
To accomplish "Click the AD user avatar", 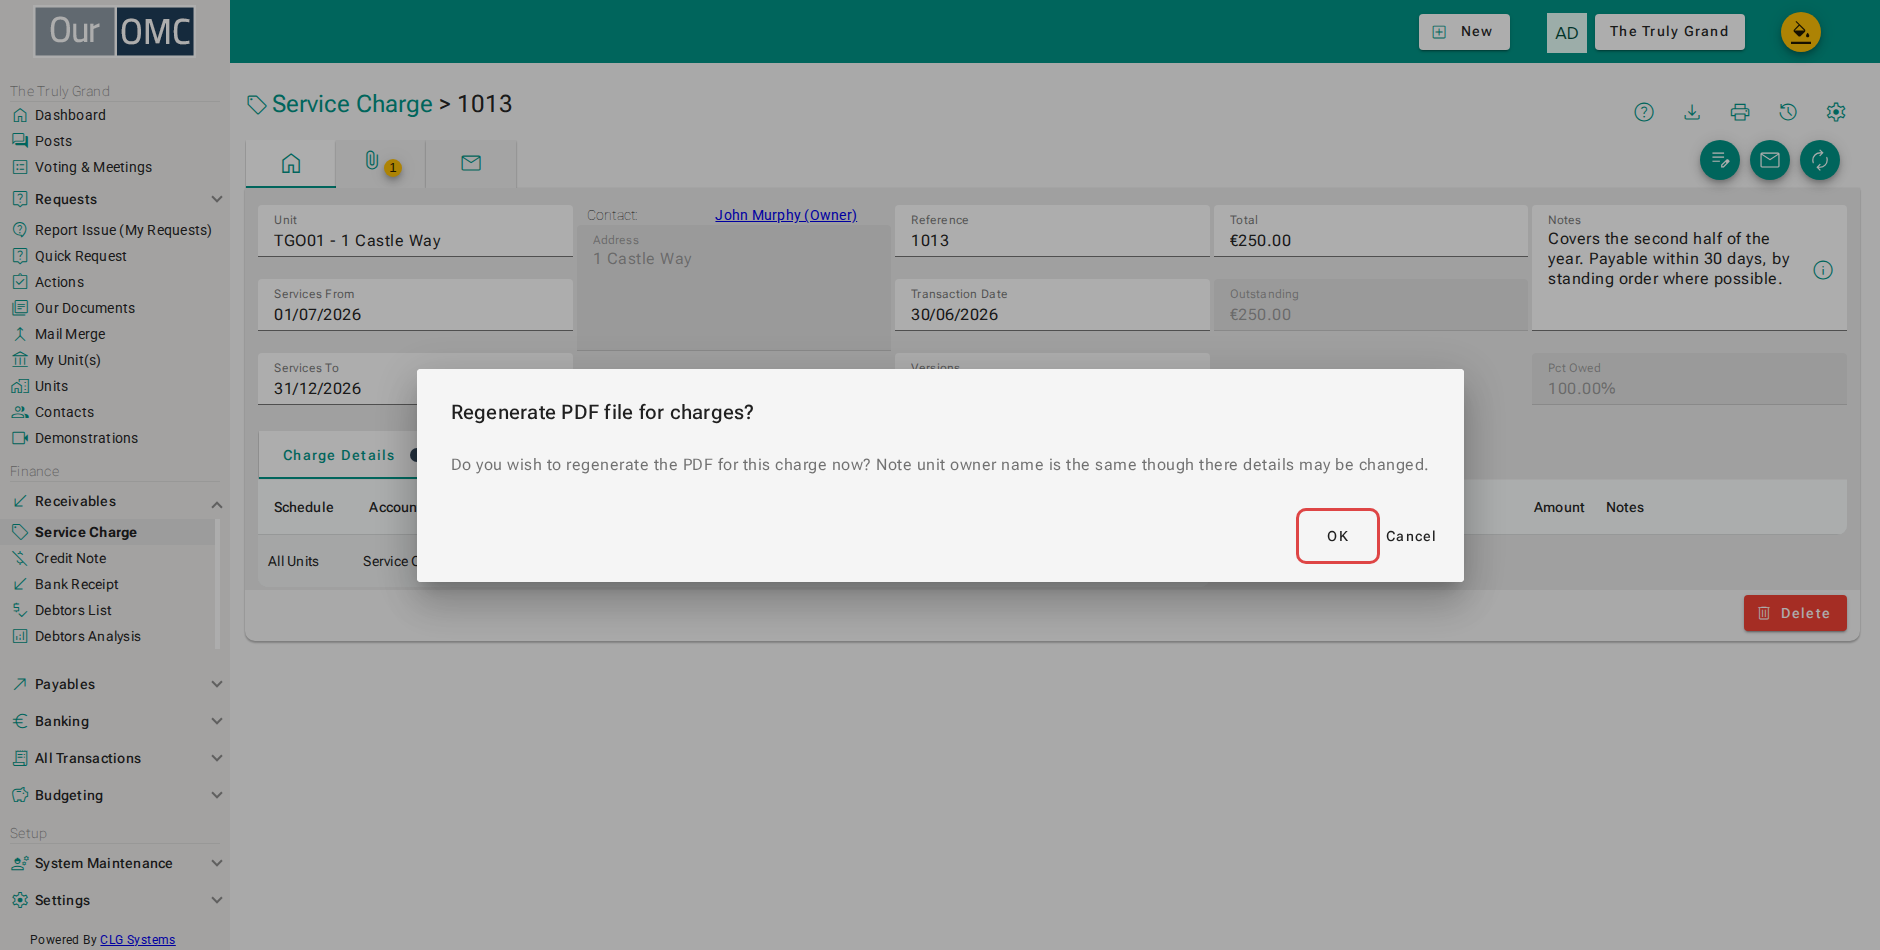I will [1567, 33].
